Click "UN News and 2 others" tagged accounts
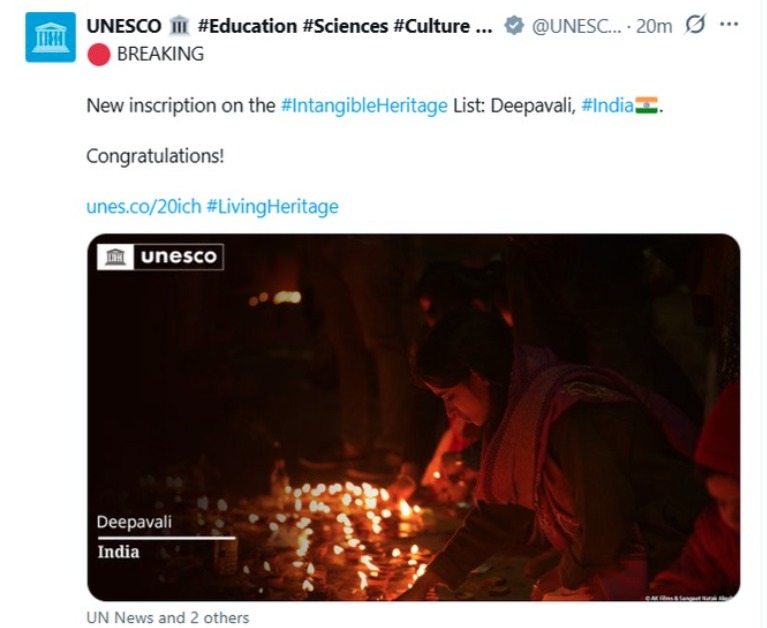This screenshot has width=767, height=628. pyautogui.click(x=168, y=617)
